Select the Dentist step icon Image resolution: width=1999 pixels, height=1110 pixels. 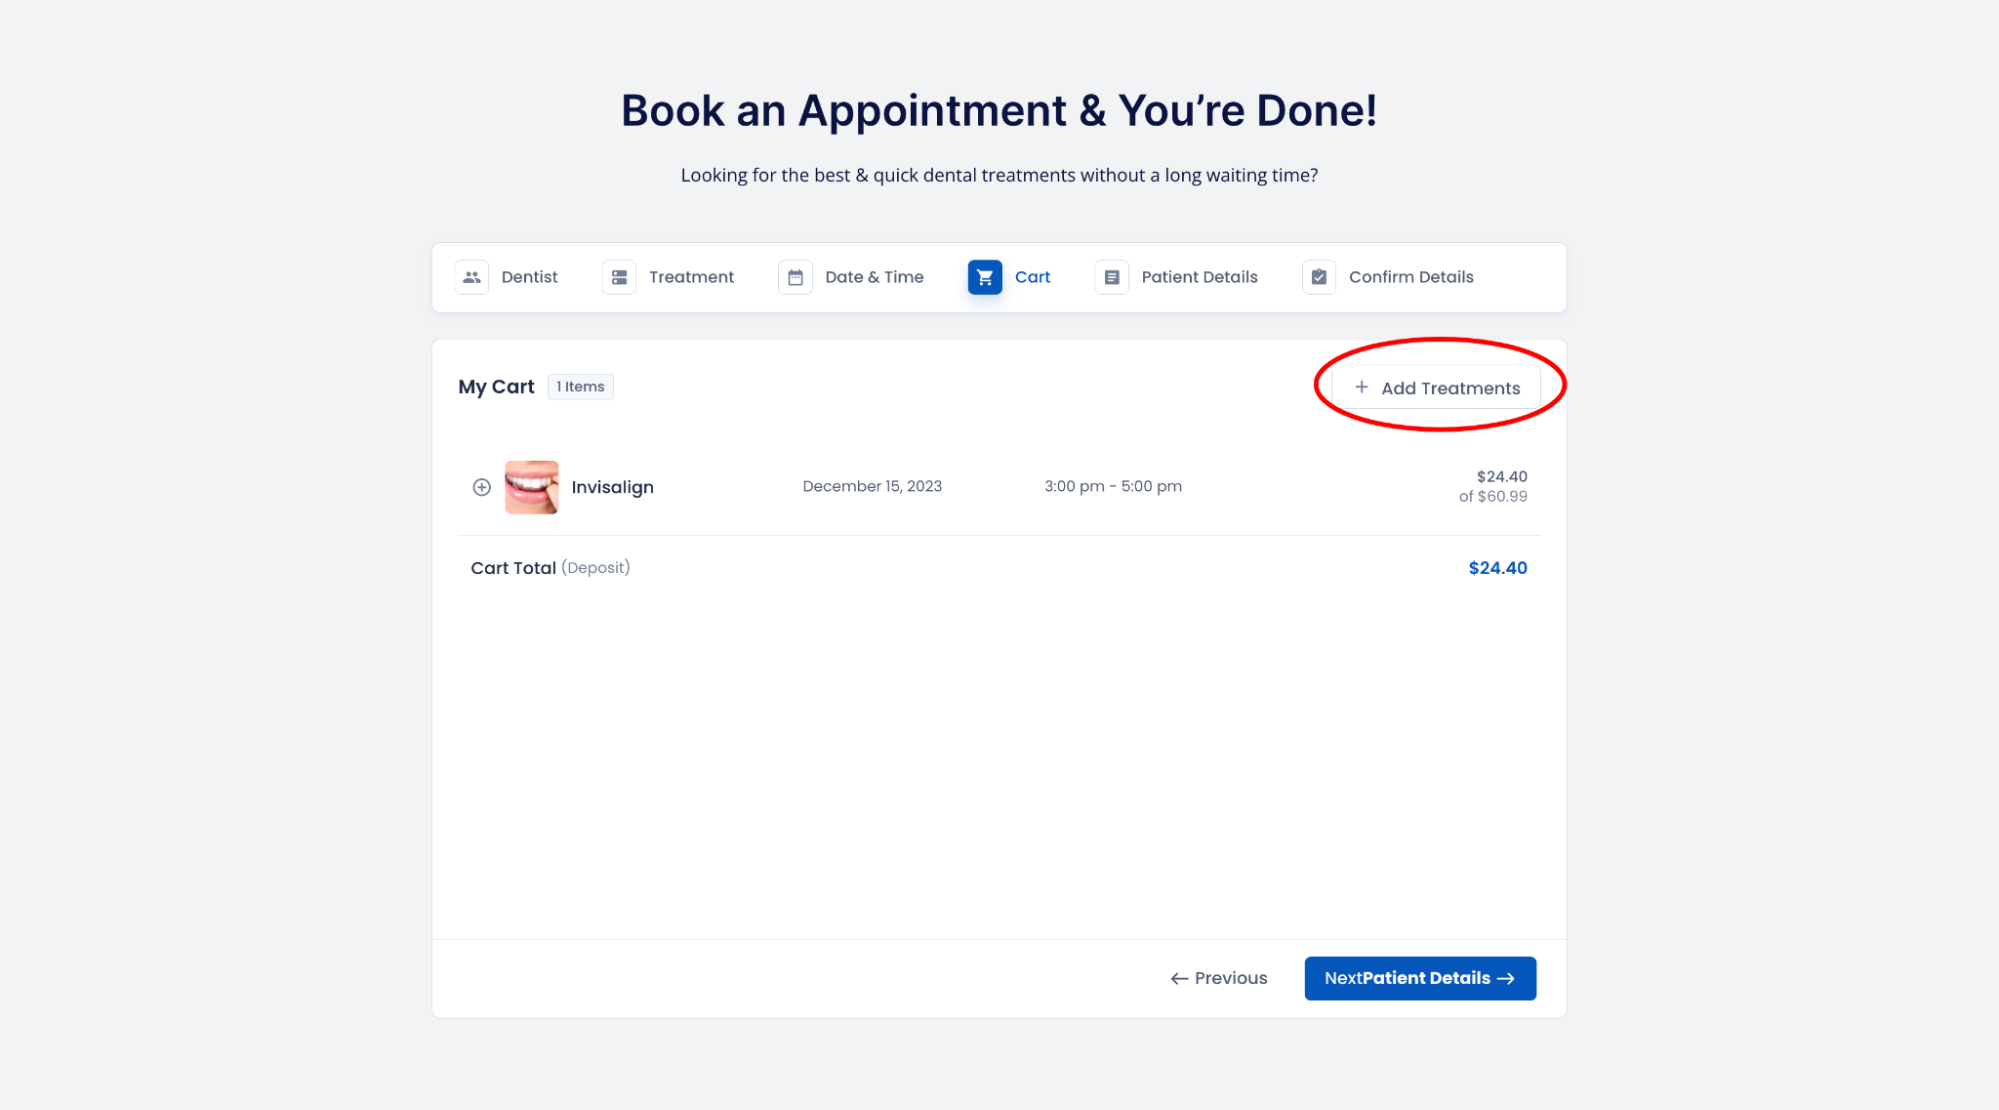tap(471, 277)
